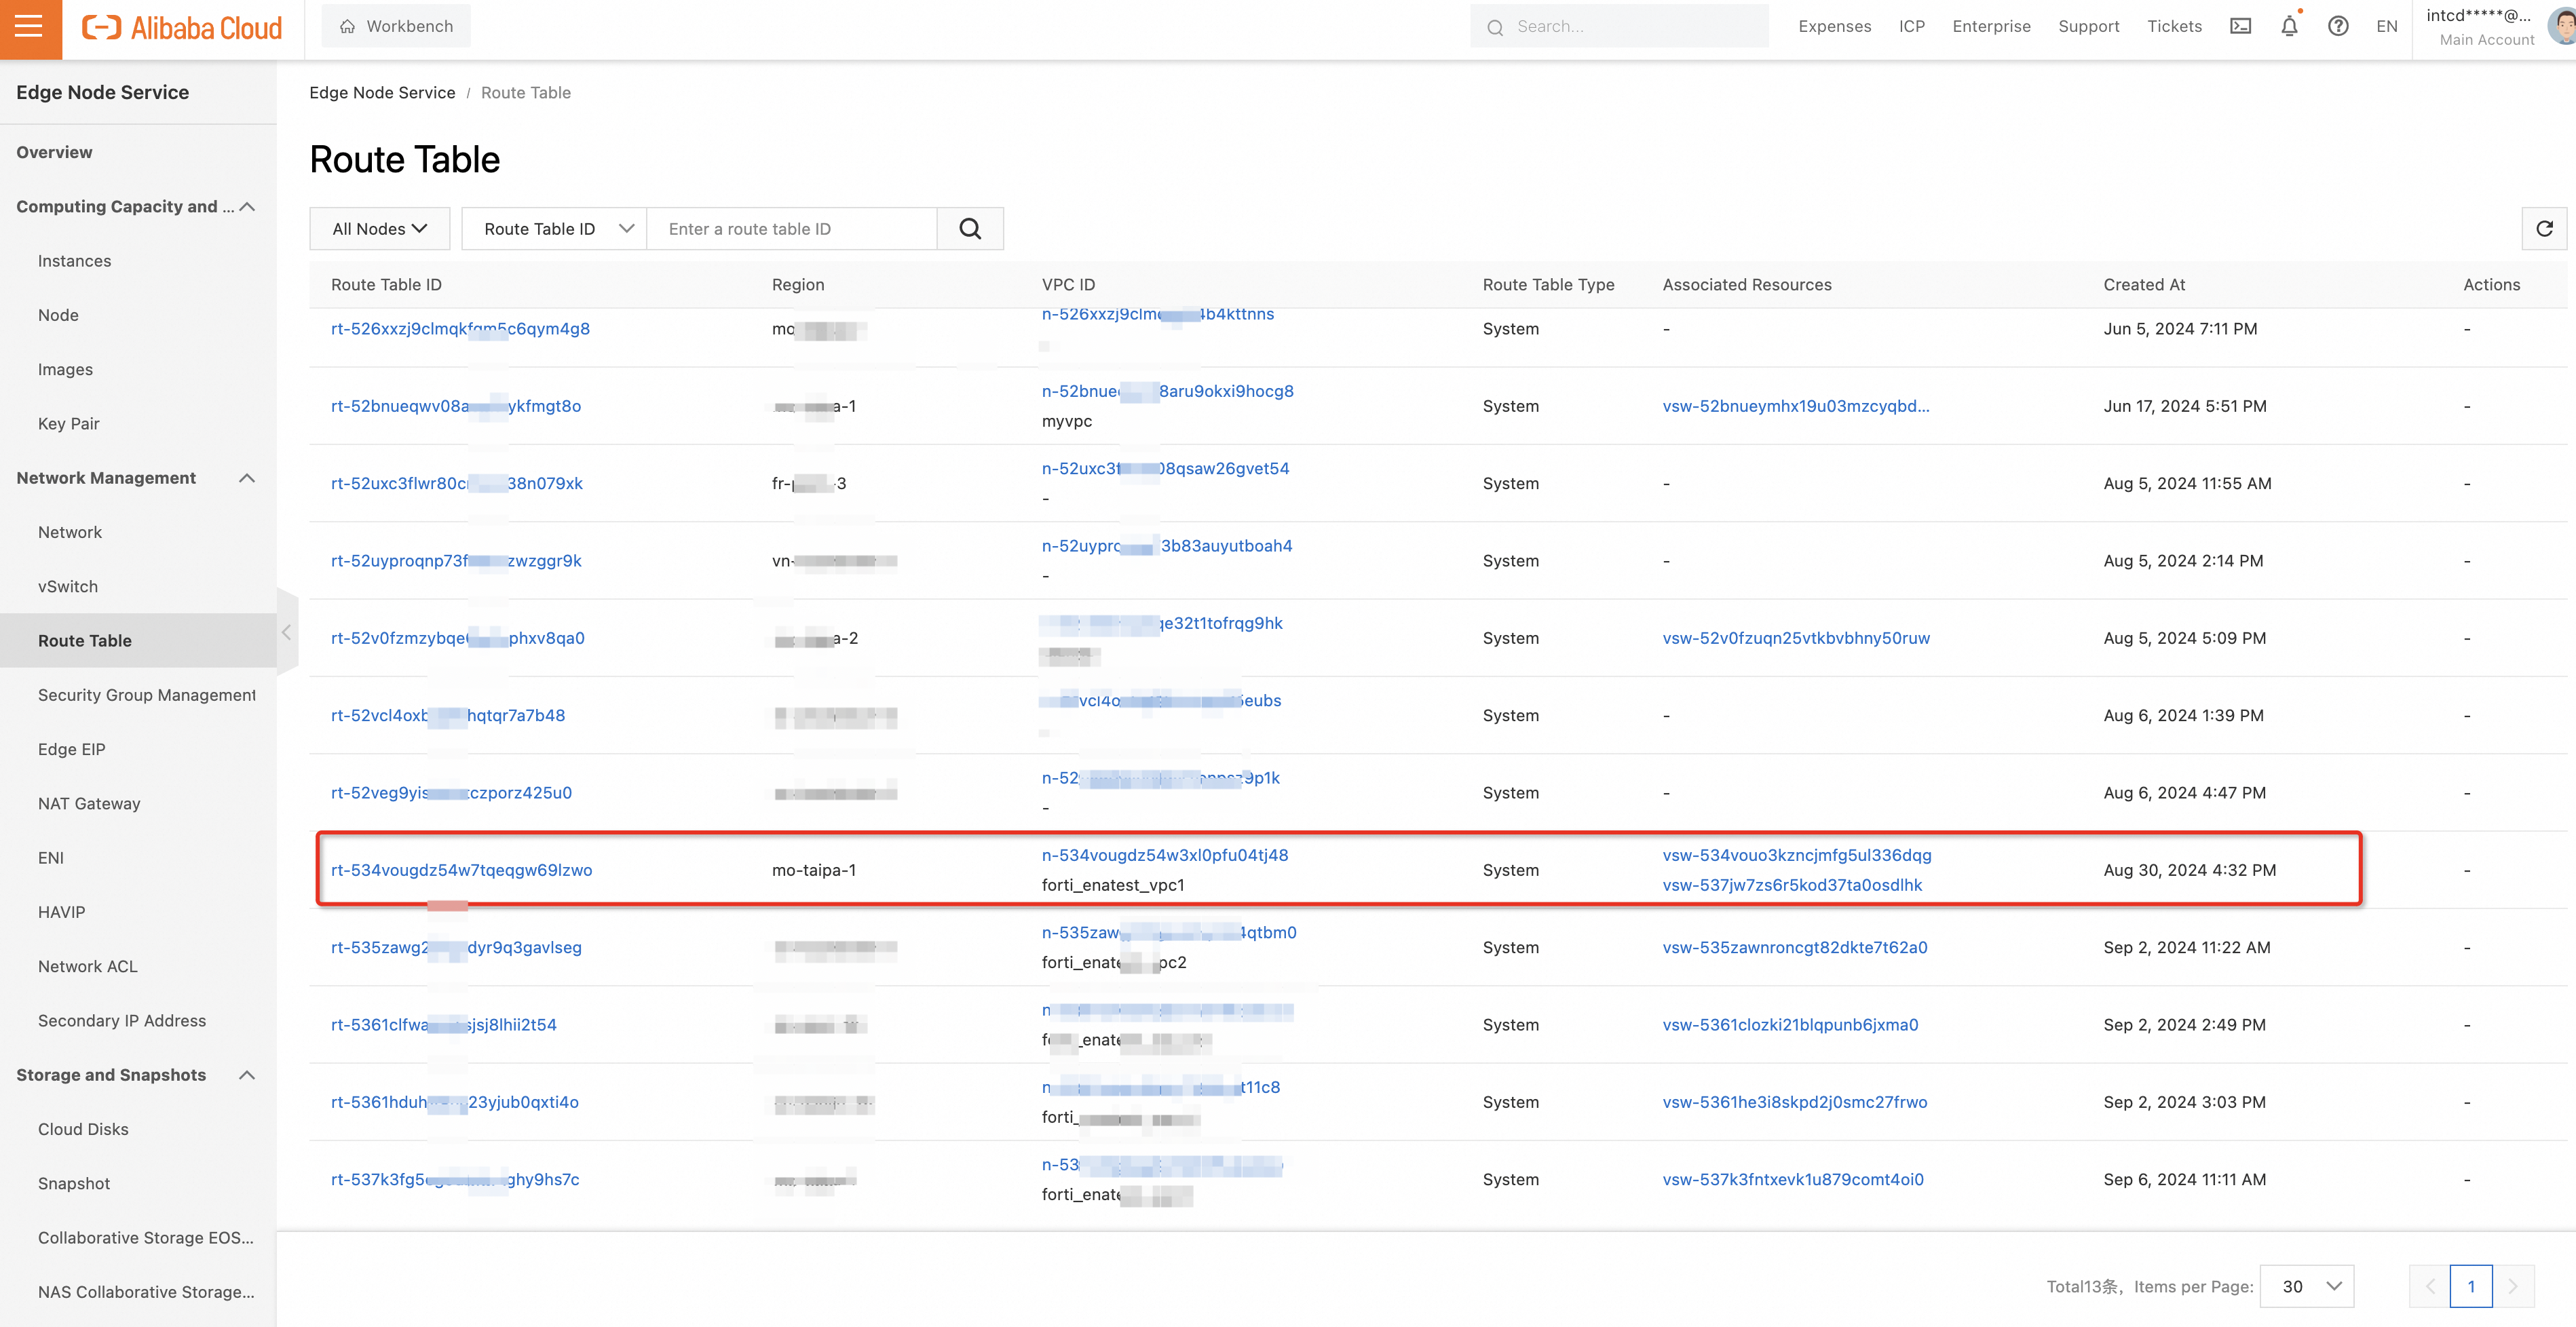This screenshot has width=2576, height=1327.
Task: Open Network ACL in the sidebar
Action: [87, 967]
